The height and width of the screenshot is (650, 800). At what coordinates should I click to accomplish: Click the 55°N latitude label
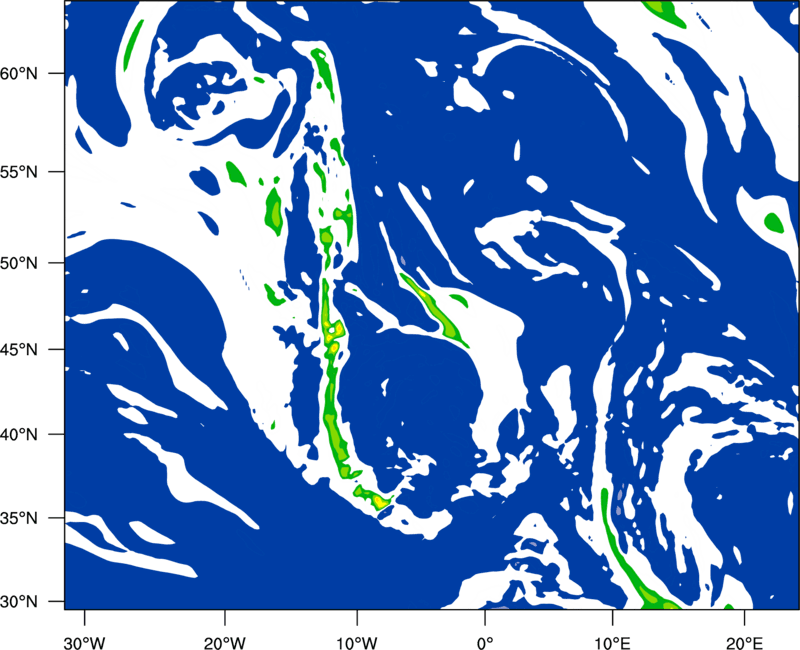click(19, 172)
